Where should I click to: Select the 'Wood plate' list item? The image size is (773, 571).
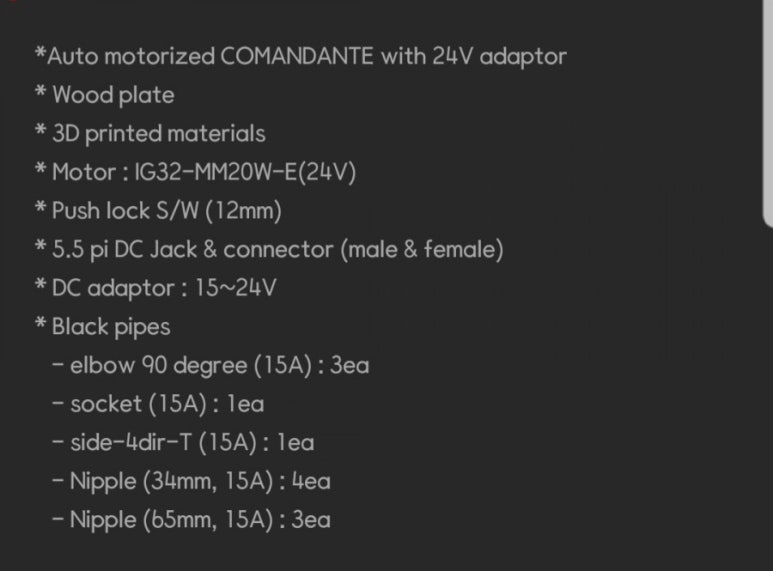point(105,95)
